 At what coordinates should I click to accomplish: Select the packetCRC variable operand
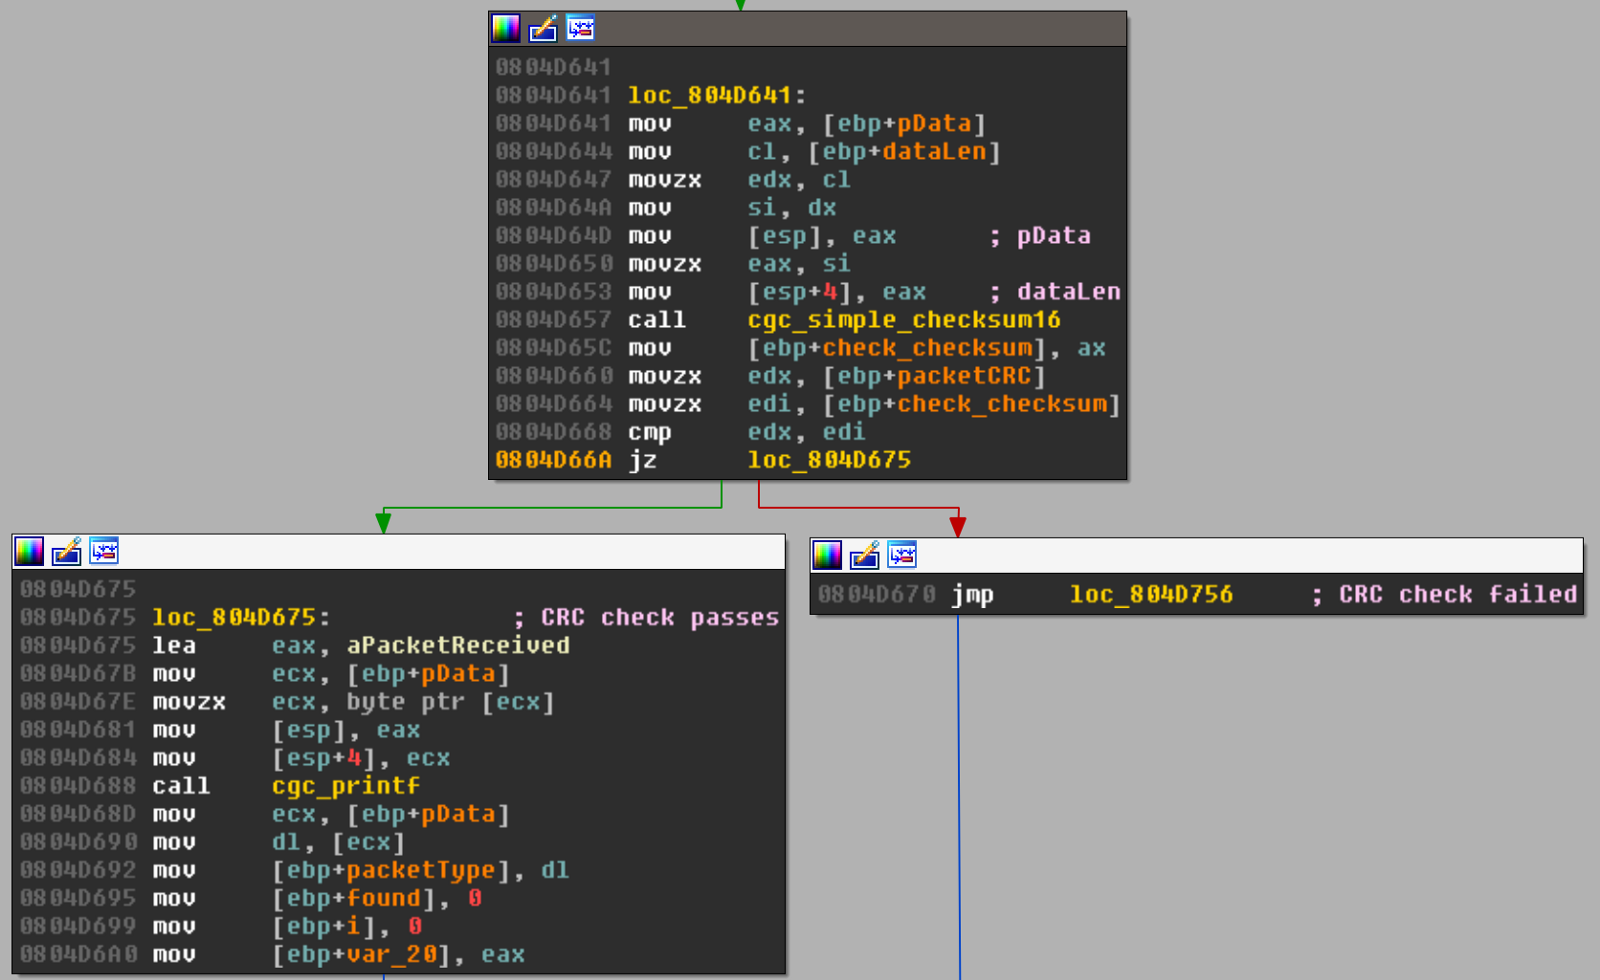964,376
